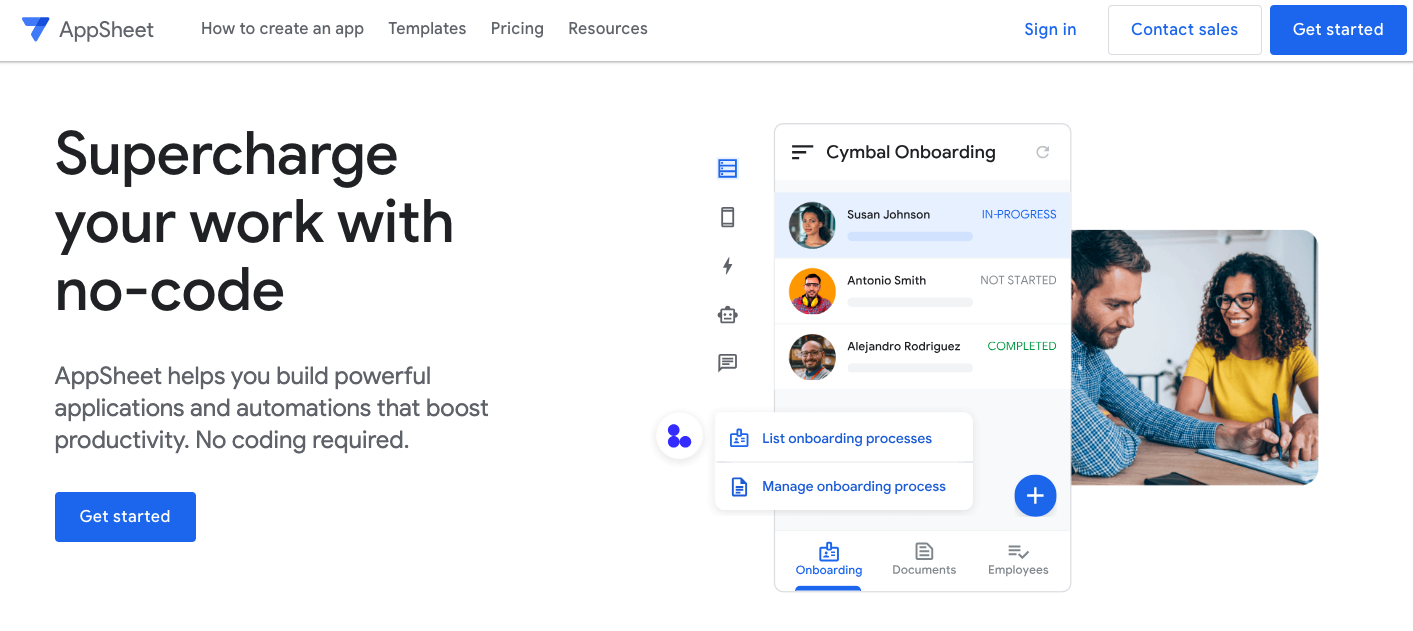Click Alejandro Rodriguez's avatar
The width and height of the screenshot is (1413, 631).
pos(812,357)
